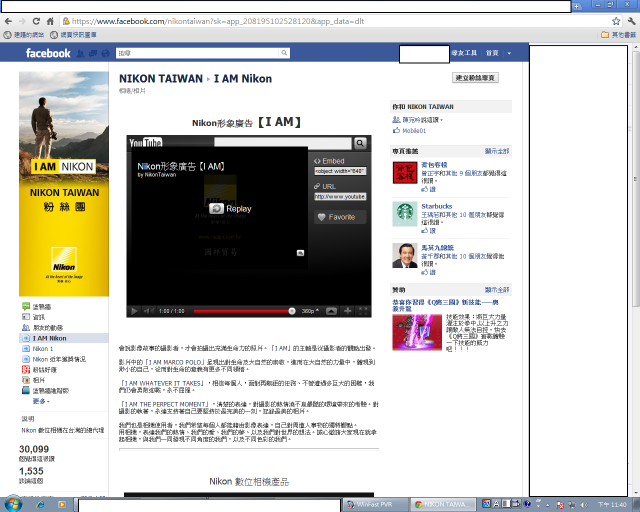This screenshot has height=512, width=640.
Task: Open the 360p quality menu
Action: point(310,311)
